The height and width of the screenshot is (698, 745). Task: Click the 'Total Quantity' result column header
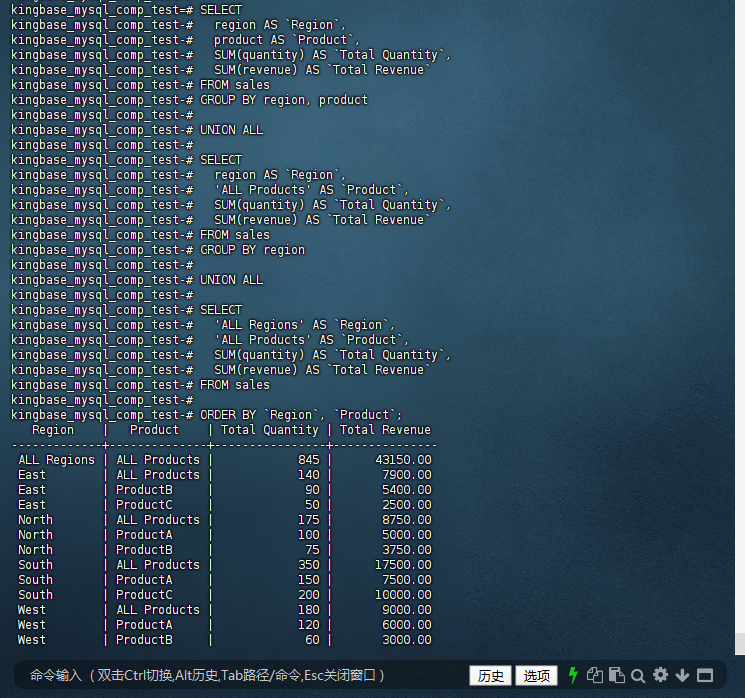pos(270,430)
